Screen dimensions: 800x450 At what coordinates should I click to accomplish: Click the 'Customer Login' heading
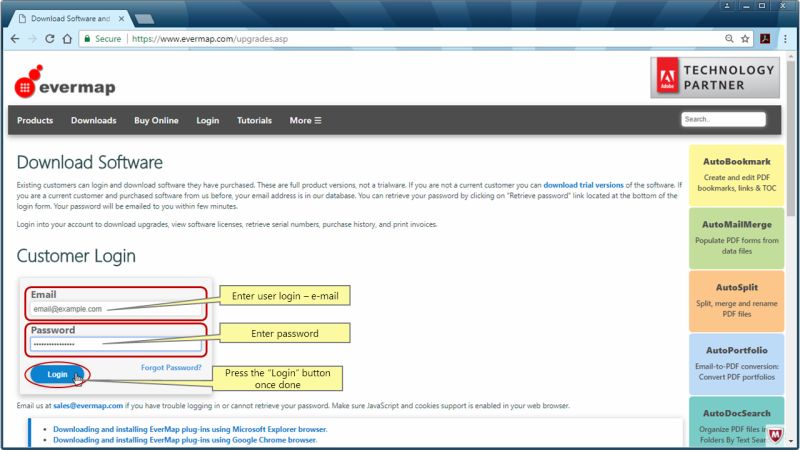pos(76,256)
